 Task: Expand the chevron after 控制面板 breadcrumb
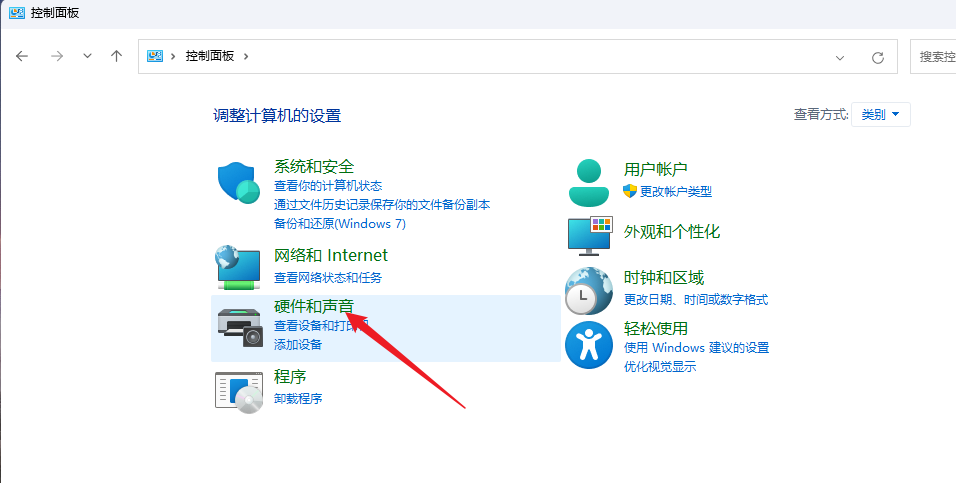click(x=246, y=56)
